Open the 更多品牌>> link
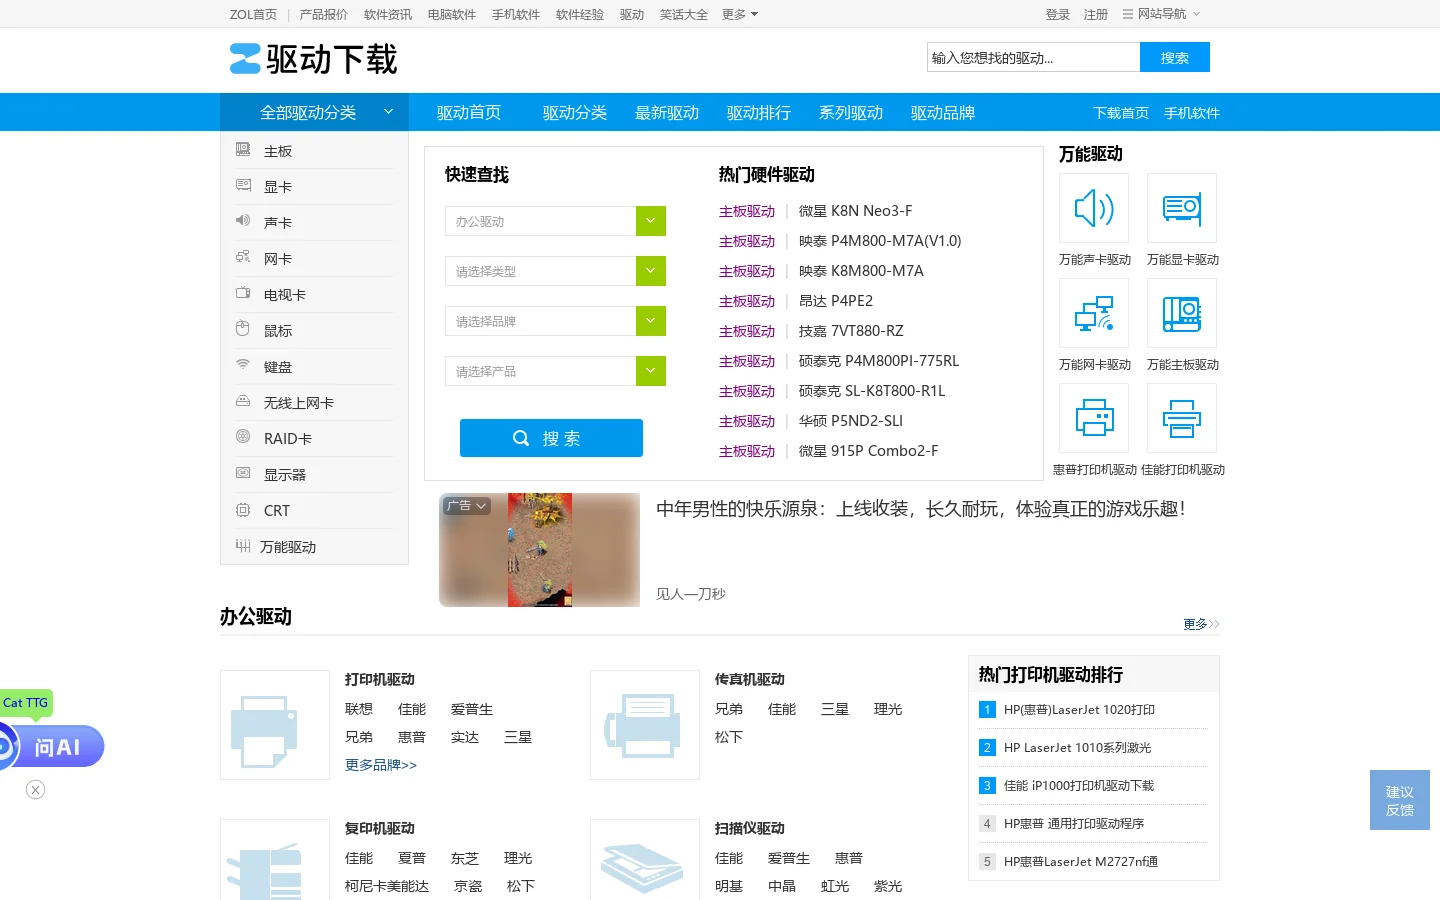Viewport: 1440px width, 900px height. point(381,765)
